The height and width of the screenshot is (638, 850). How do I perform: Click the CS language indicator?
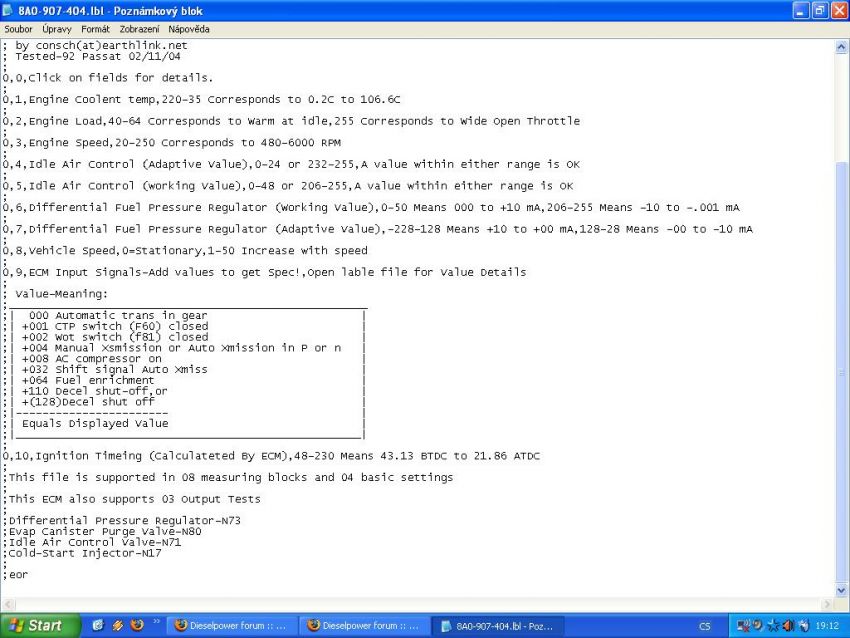tap(705, 626)
